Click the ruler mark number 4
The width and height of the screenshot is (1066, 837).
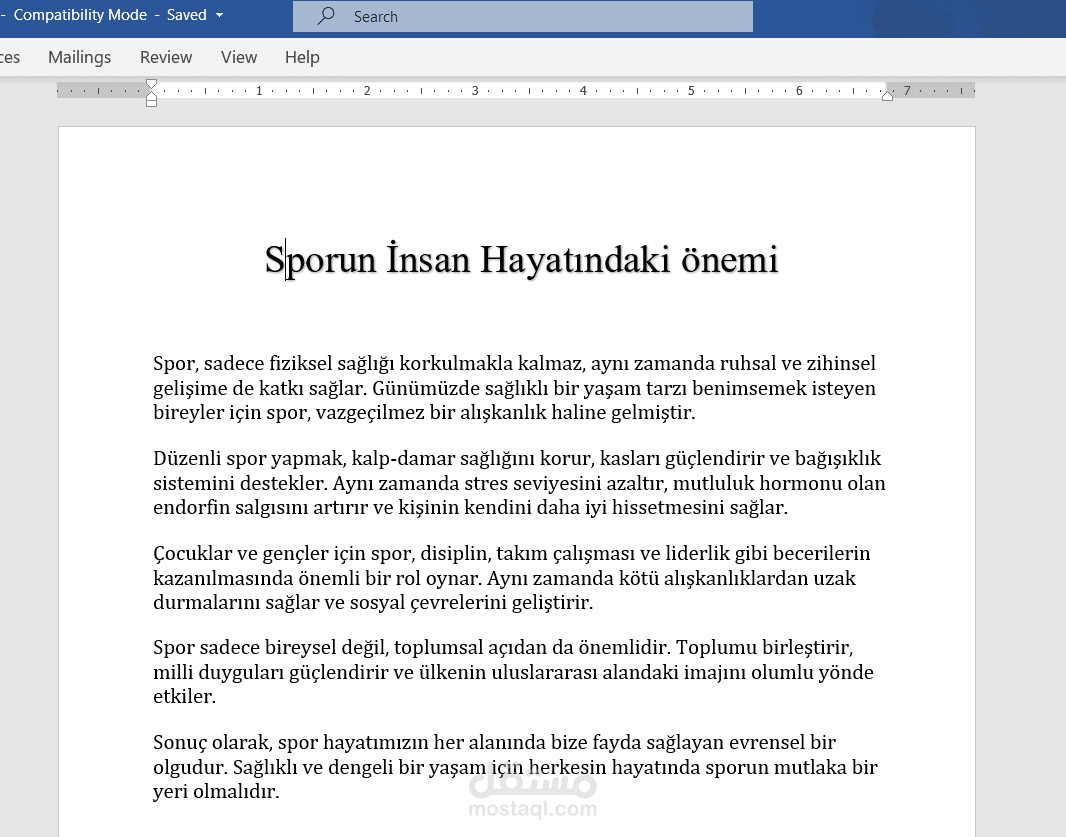pyautogui.click(x=583, y=90)
